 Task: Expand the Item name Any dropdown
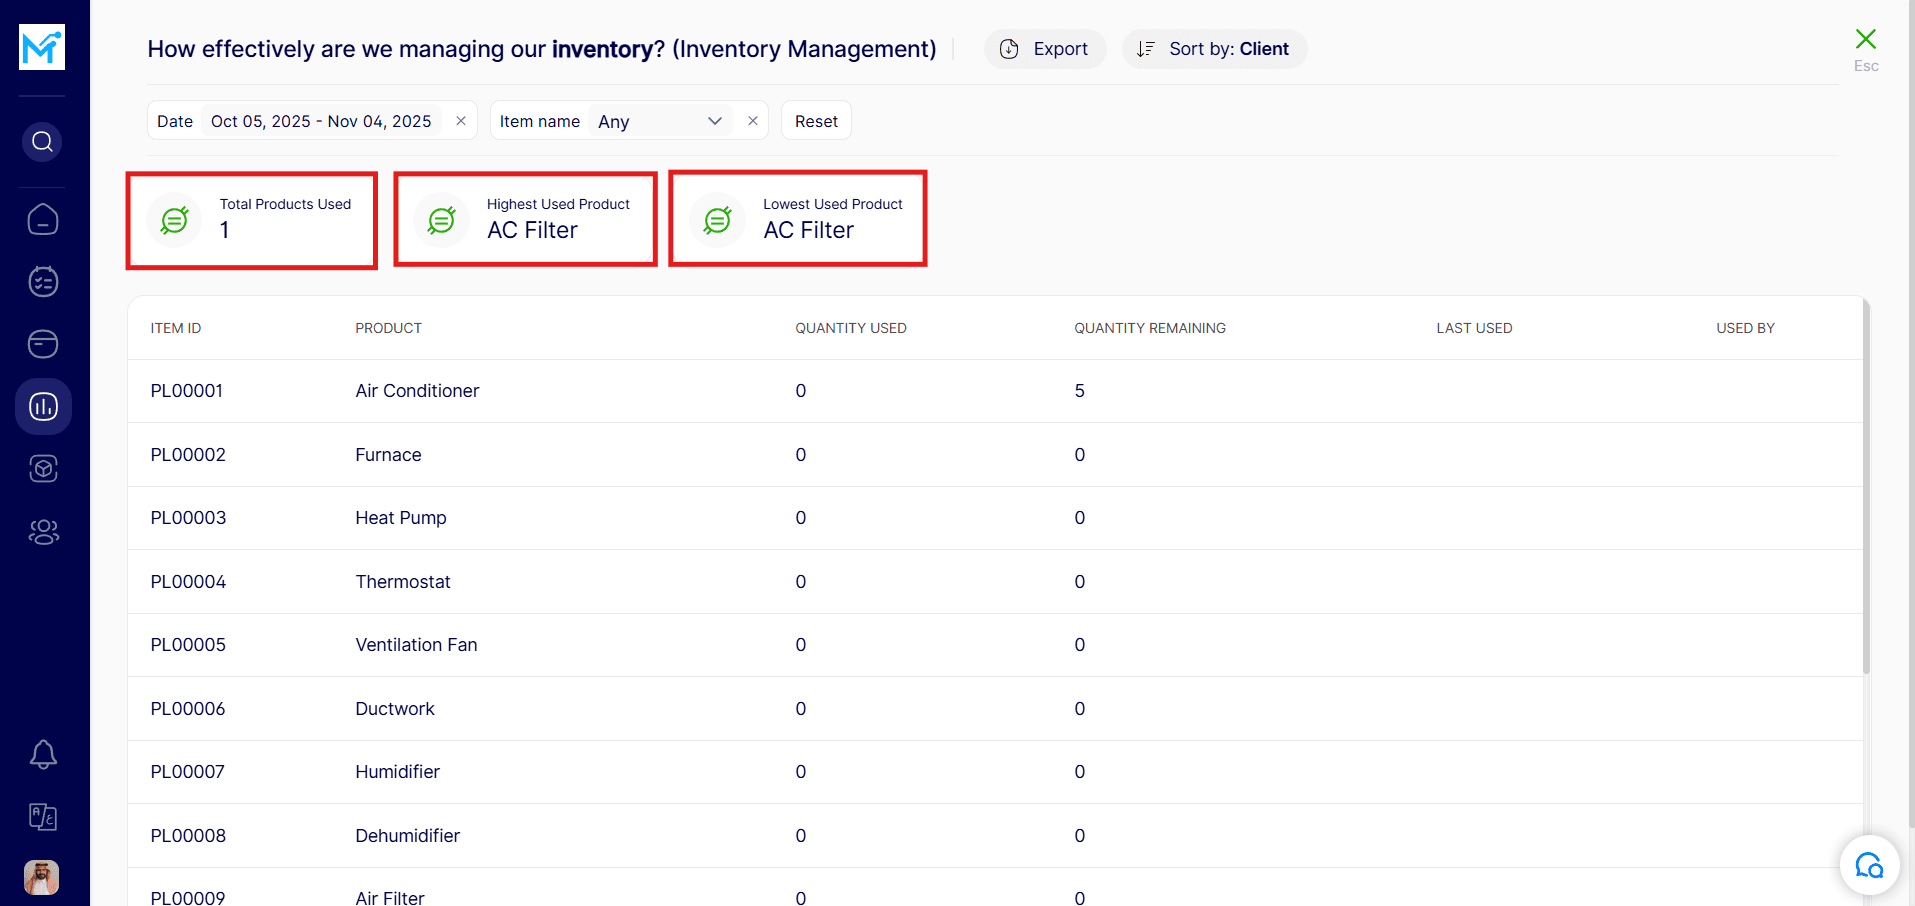point(660,121)
